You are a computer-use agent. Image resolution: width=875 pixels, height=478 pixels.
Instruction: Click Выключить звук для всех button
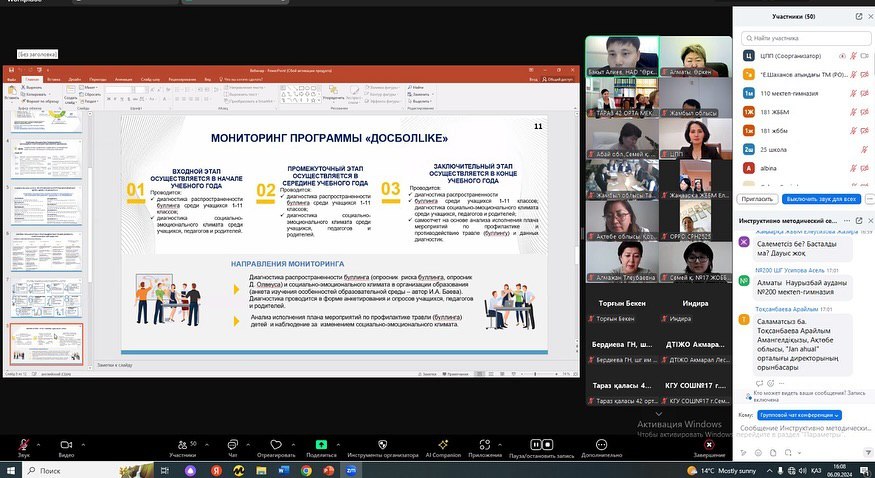[820, 199]
